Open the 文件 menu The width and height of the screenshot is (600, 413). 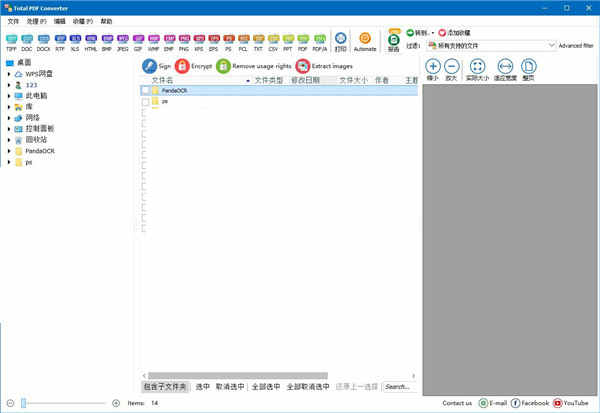coord(13,20)
